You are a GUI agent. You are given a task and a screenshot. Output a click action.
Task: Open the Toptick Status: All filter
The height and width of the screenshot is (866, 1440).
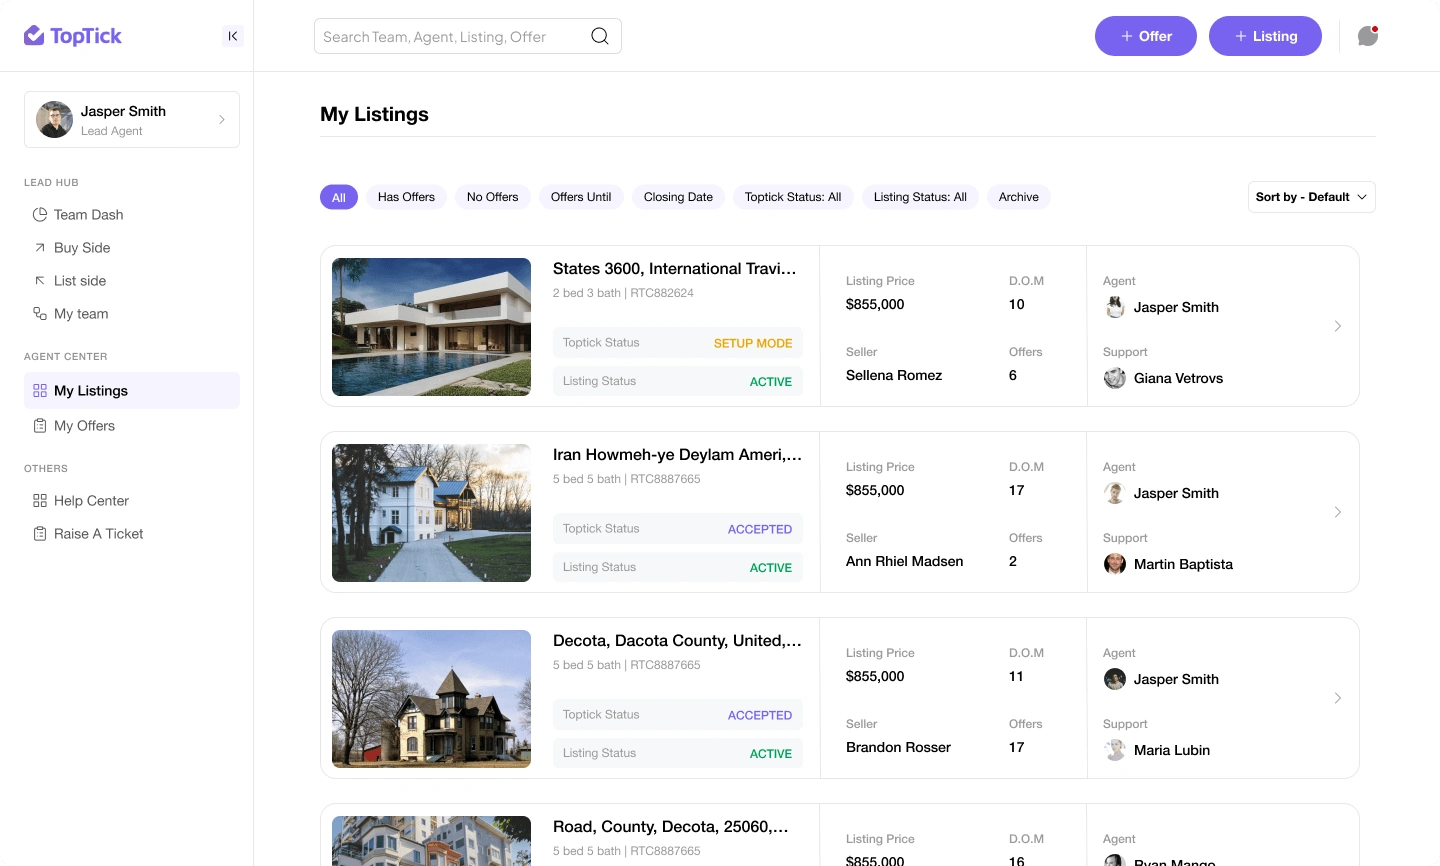point(793,197)
